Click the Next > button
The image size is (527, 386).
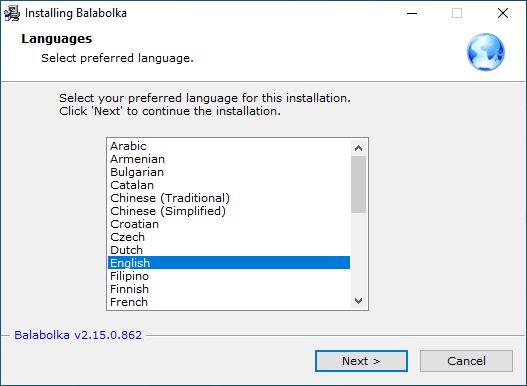click(361, 361)
